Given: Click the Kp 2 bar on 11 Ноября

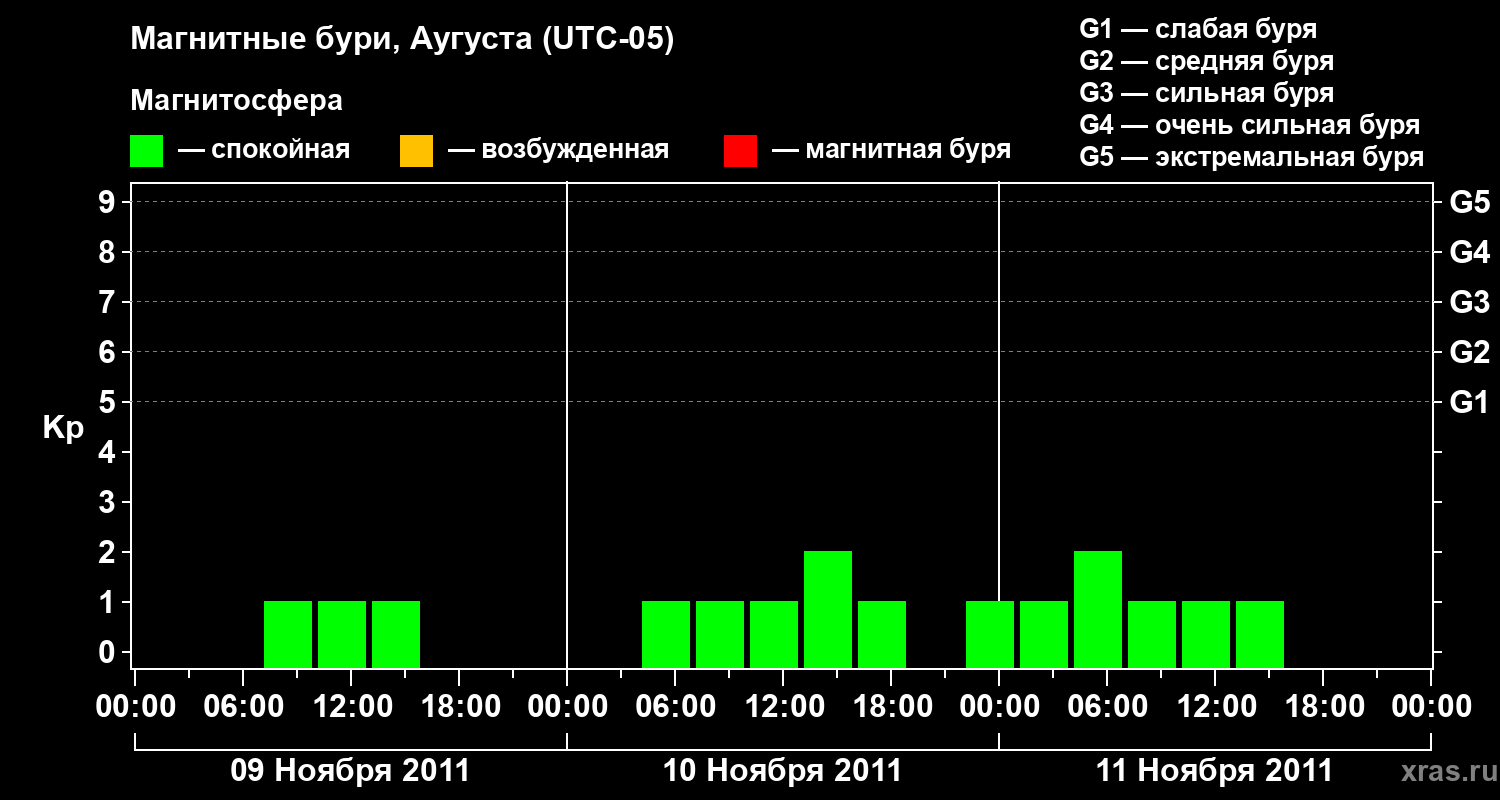Looking at the screenshot, I should click(x=1098, y=609).
